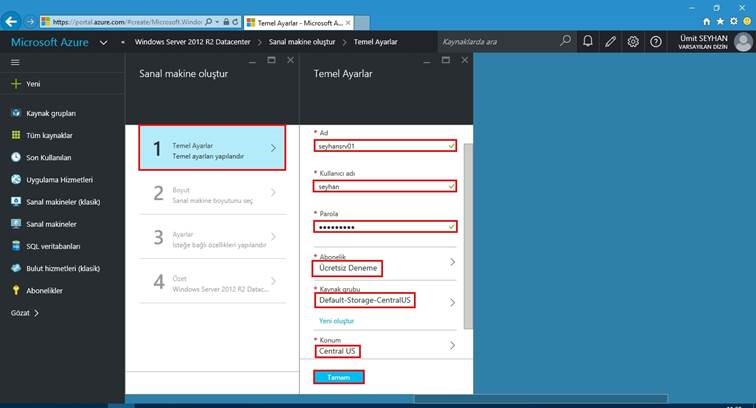Toggle the hamburger menu in sidebar

(x=15, y=62)
